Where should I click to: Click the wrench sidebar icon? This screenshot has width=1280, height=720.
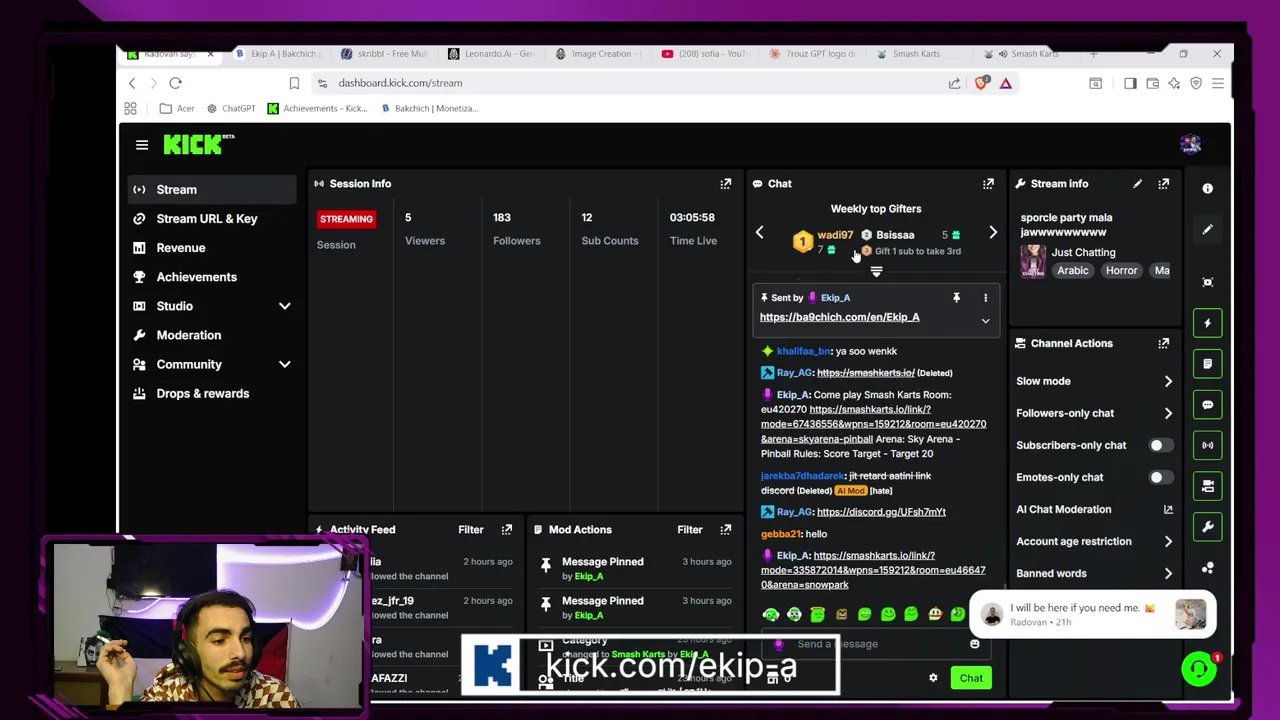click(1208, 527)
